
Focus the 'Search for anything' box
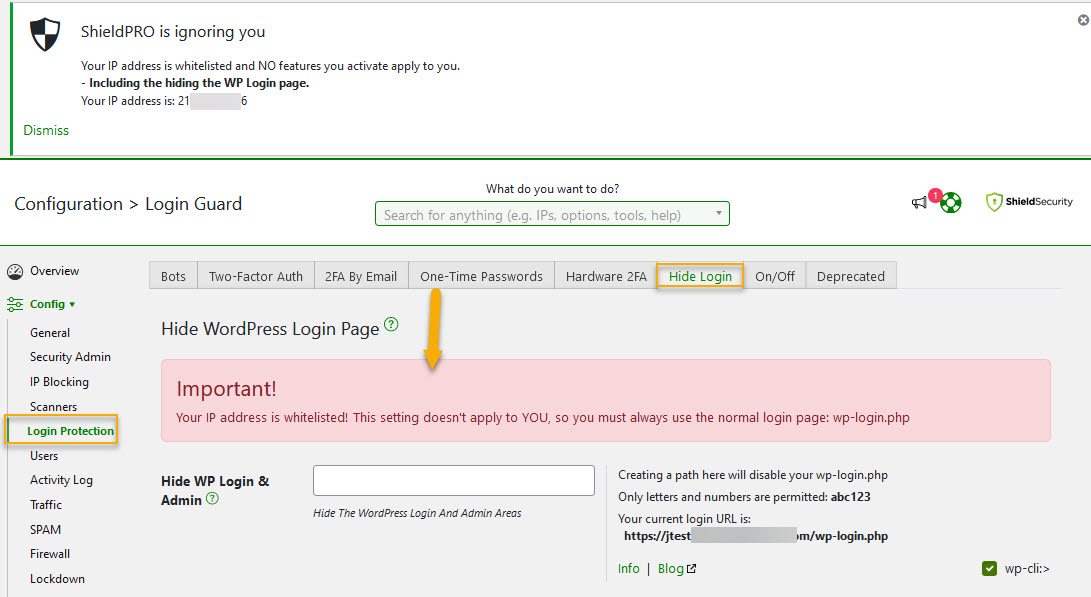pyautogui.click(x=552, y=214)
